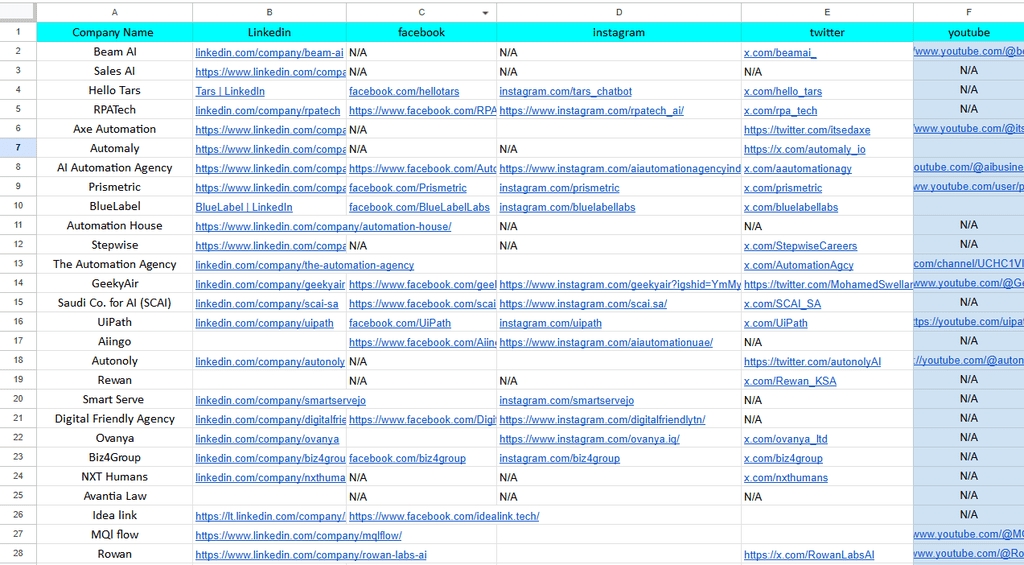
Task: Open instagram.com/smartservejo link
Action: coord(567,400)
